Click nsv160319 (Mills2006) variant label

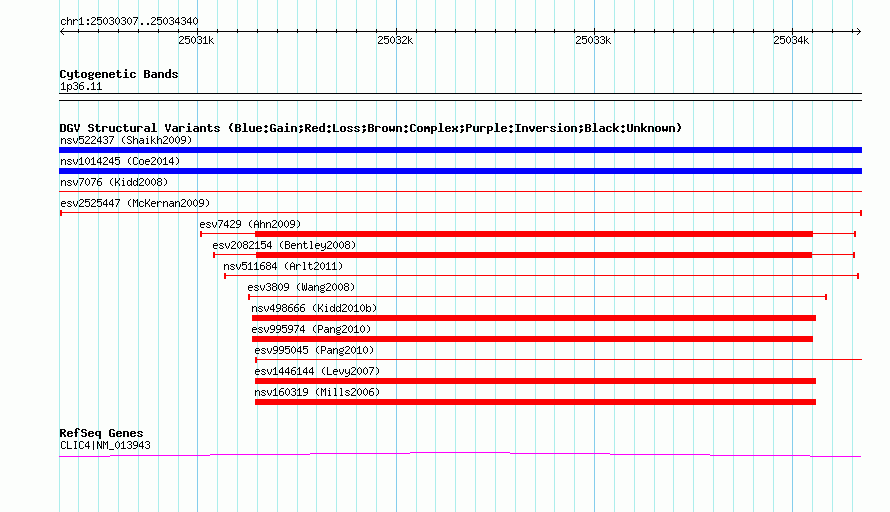click(317, 392)
